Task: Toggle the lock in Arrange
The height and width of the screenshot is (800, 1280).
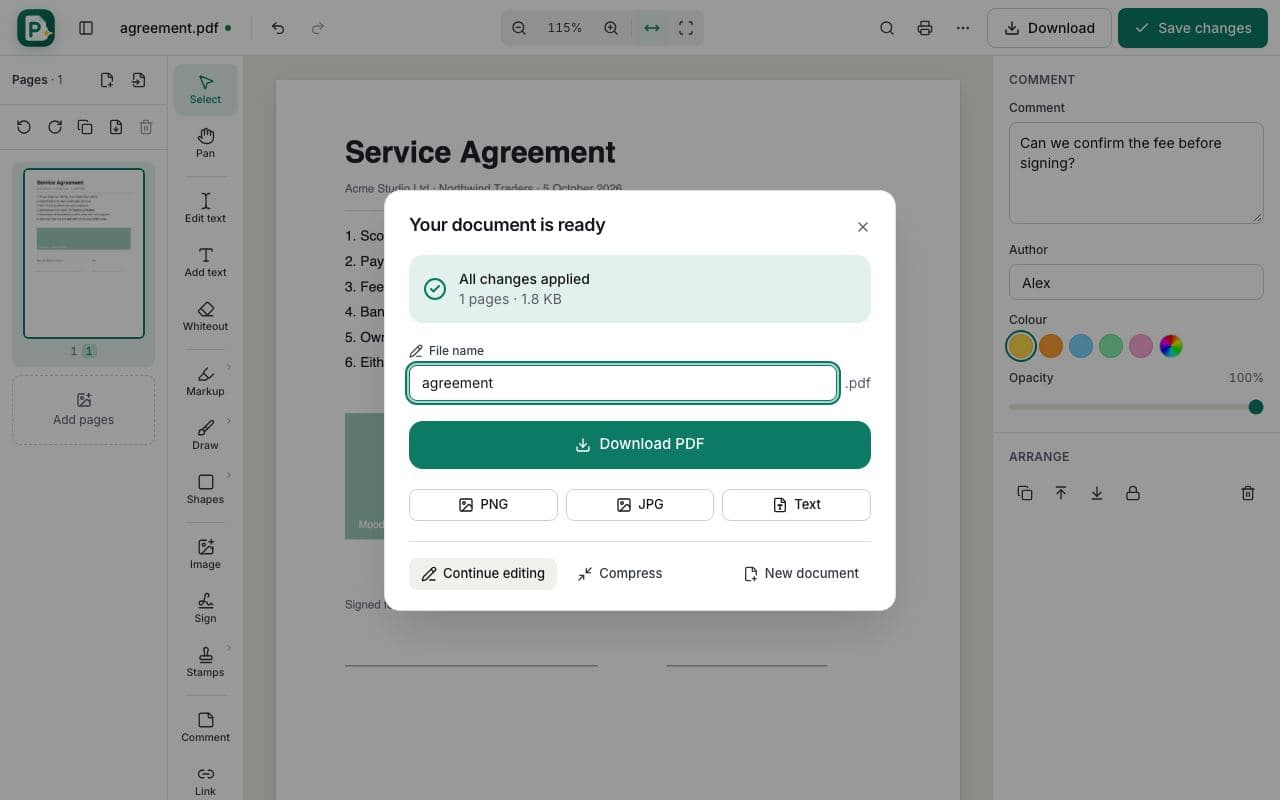Action: 1133,493
